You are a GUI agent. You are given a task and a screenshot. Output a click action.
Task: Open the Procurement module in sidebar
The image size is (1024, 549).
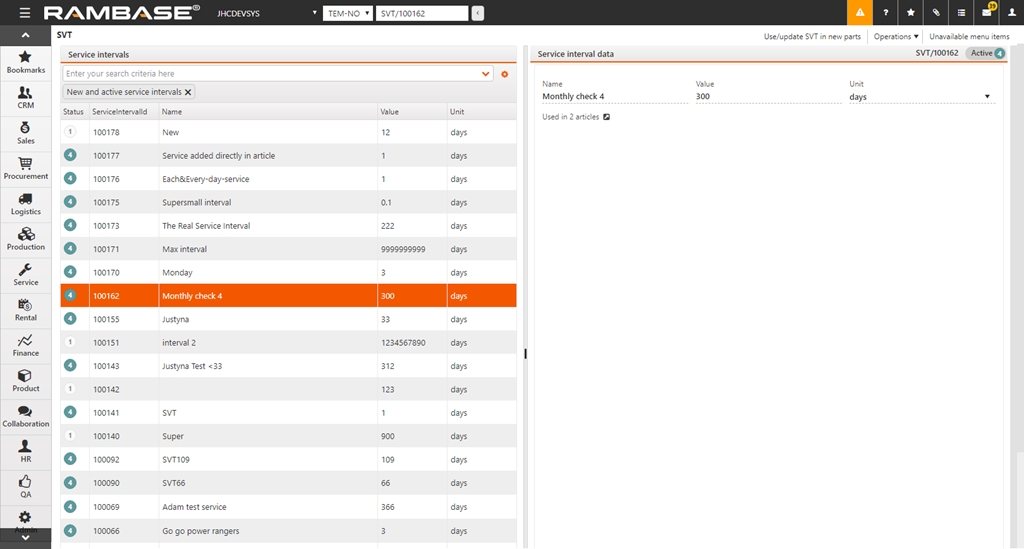tap(26, 167)
